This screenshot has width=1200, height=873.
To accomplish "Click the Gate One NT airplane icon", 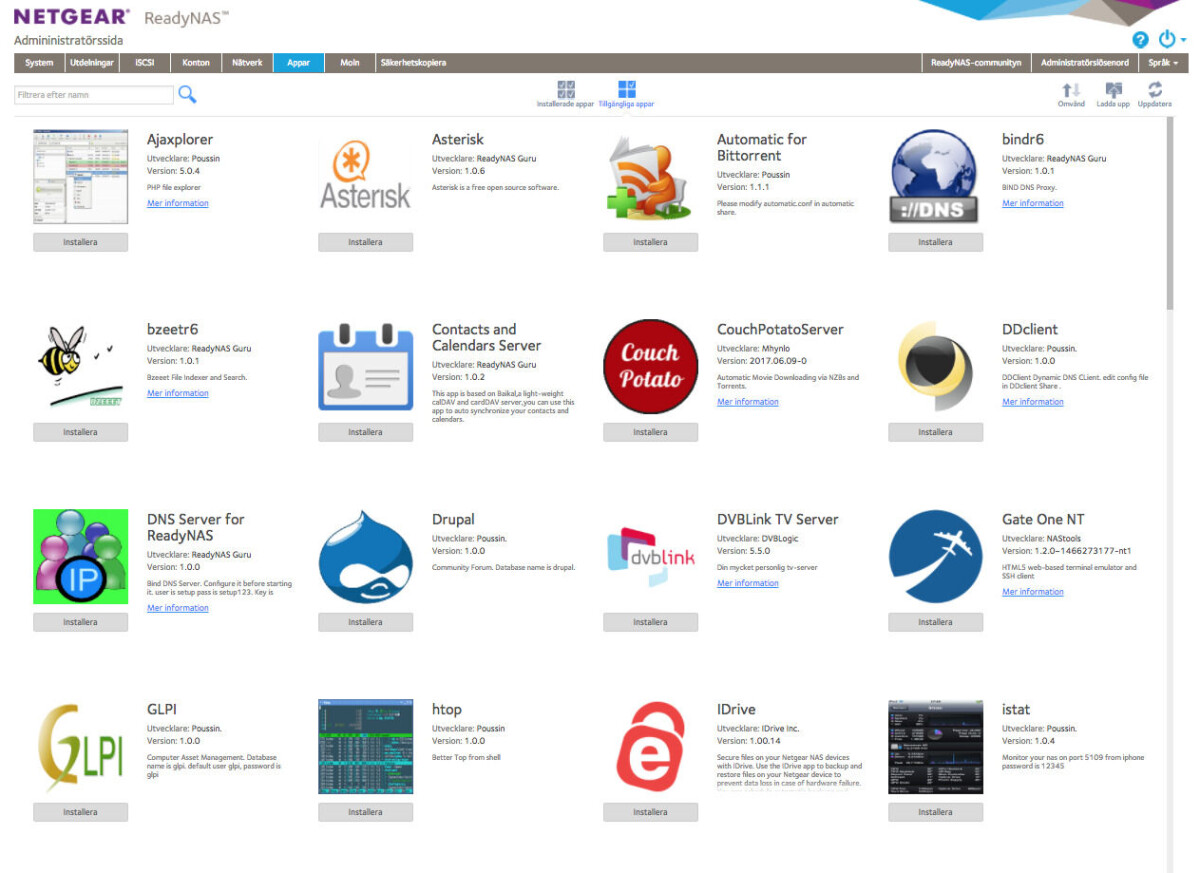I will pos(935,557).
